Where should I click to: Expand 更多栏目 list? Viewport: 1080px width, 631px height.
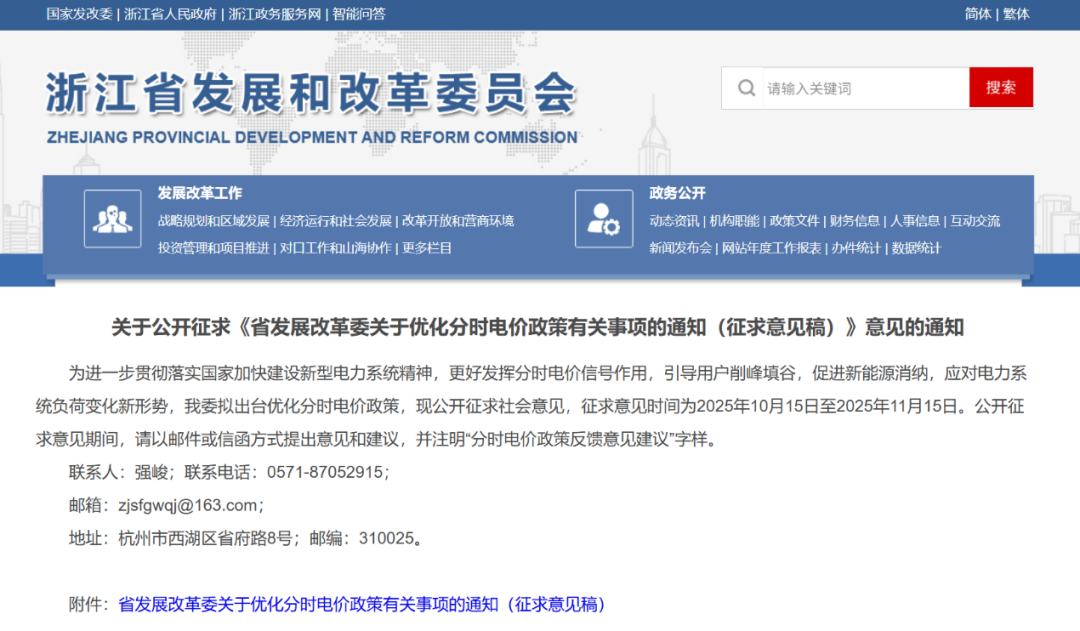(x=427, y=248)
